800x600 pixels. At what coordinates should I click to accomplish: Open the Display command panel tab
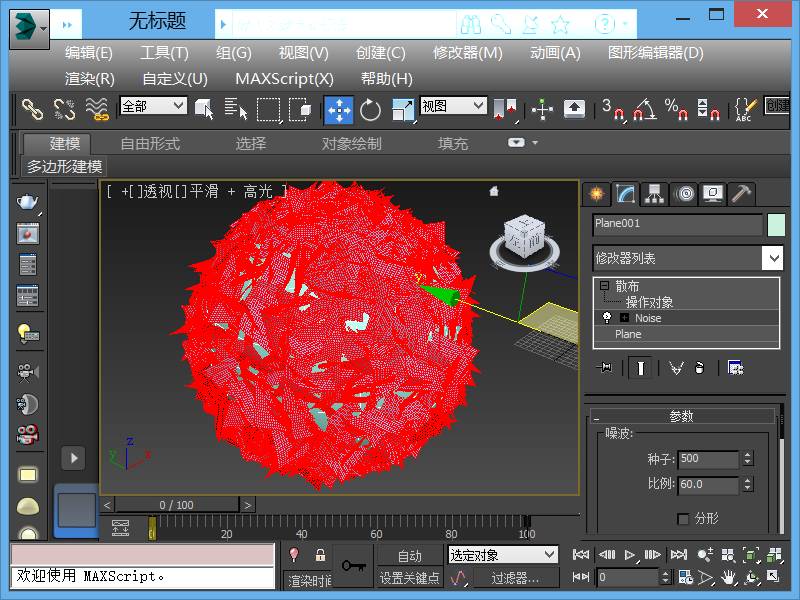point(713,194)
